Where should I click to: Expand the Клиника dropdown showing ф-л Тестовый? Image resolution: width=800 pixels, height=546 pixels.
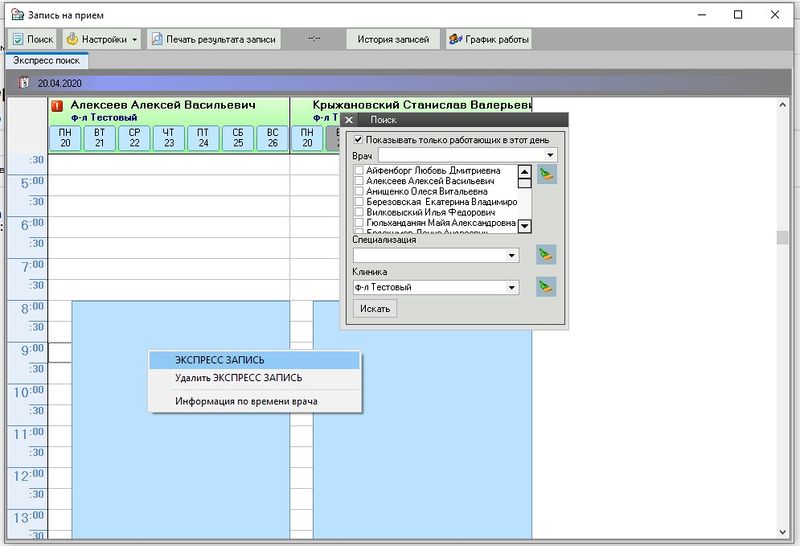click(513, 288)
